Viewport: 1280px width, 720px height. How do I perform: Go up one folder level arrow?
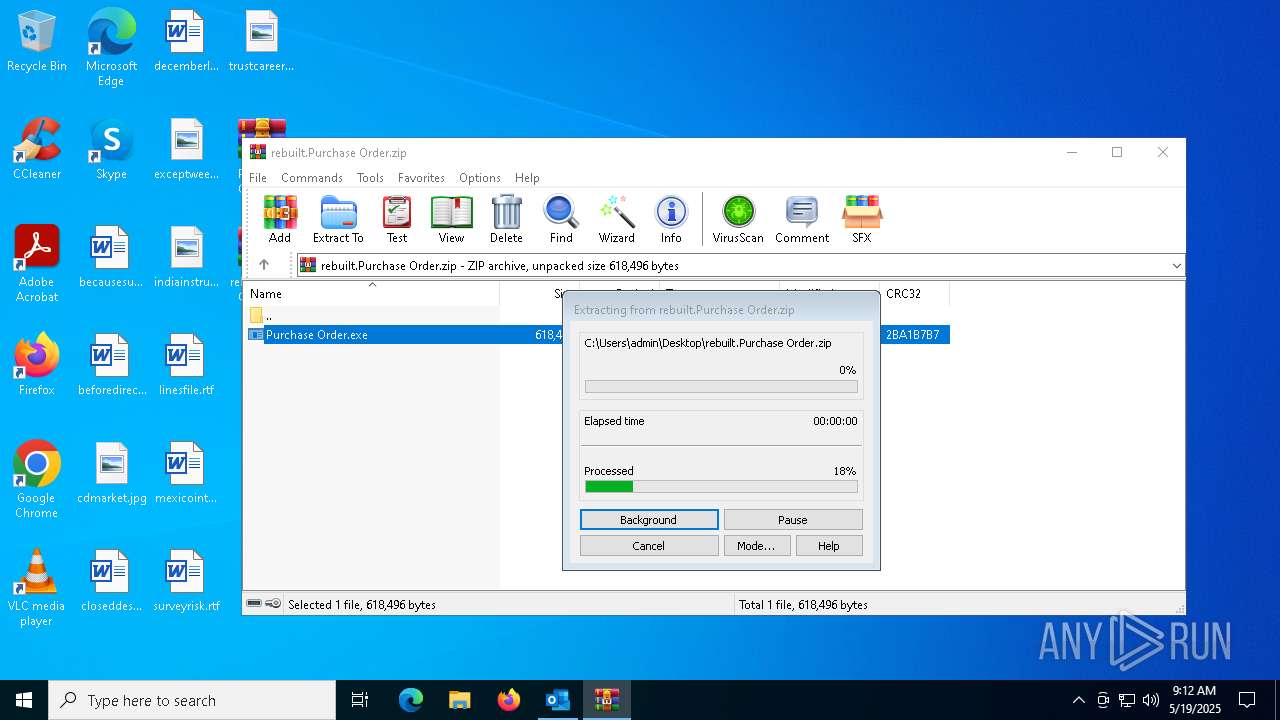click(264, 265)
